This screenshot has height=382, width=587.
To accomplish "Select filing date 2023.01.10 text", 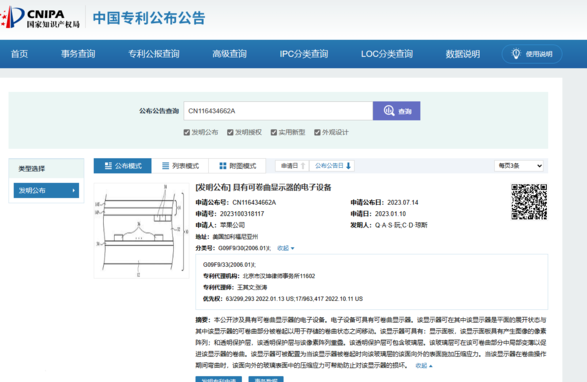I will tap(390, 214).
